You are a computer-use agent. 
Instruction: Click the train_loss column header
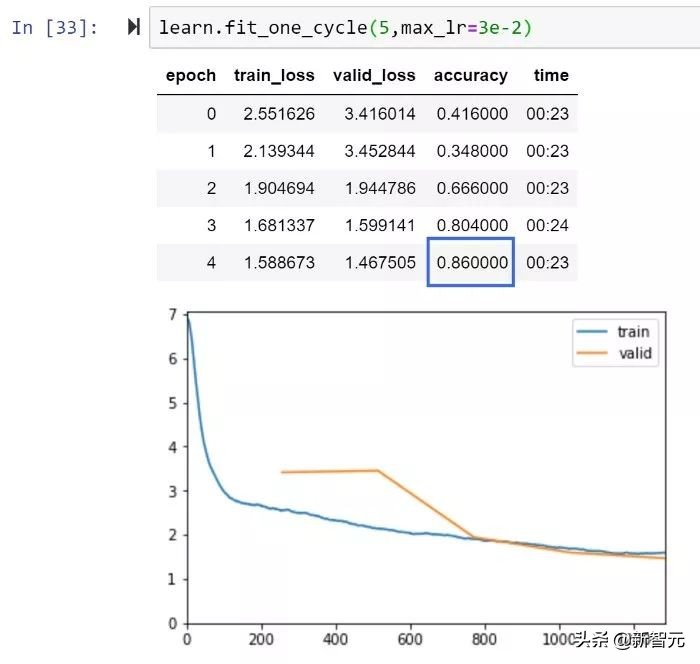pos(274,75)
